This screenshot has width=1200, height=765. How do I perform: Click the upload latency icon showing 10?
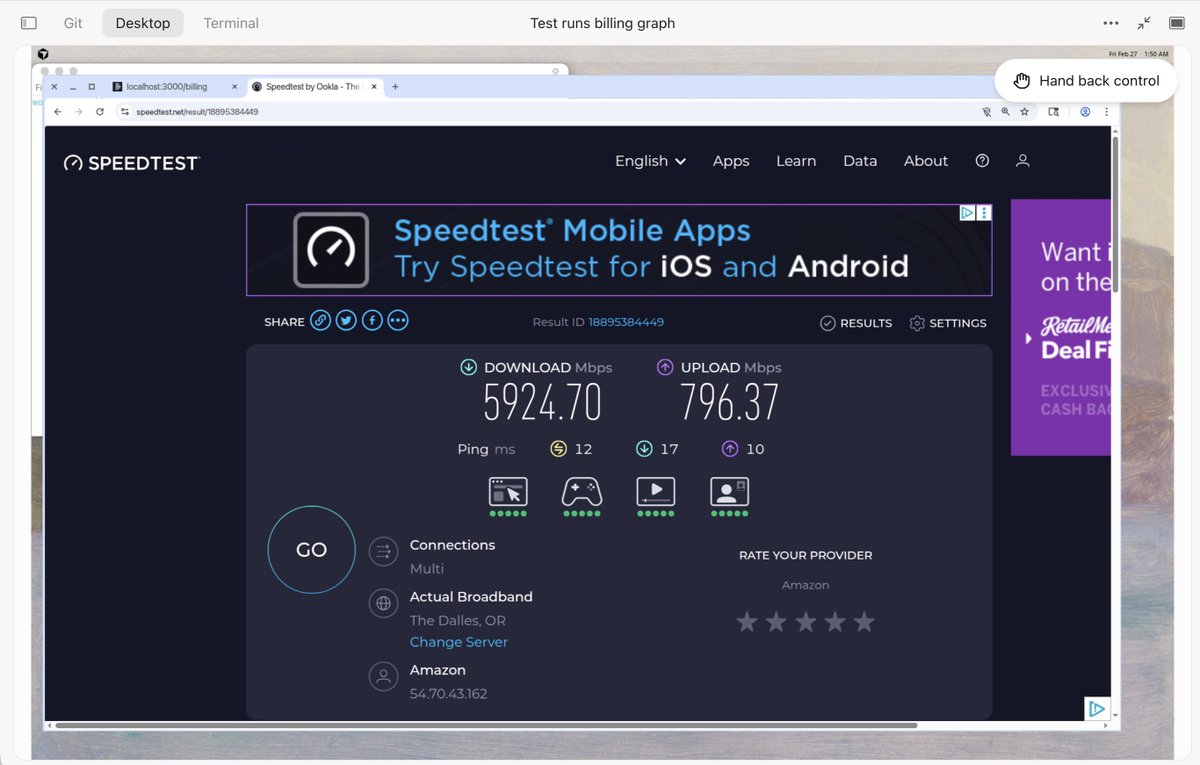[730, 449]
